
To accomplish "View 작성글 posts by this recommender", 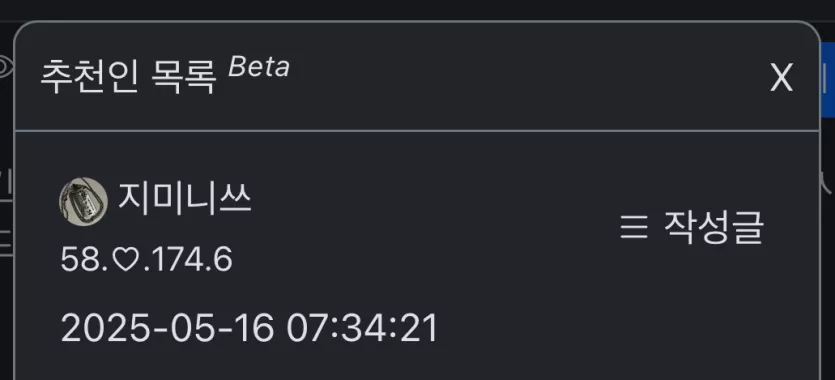I will (x=692, y=227).
